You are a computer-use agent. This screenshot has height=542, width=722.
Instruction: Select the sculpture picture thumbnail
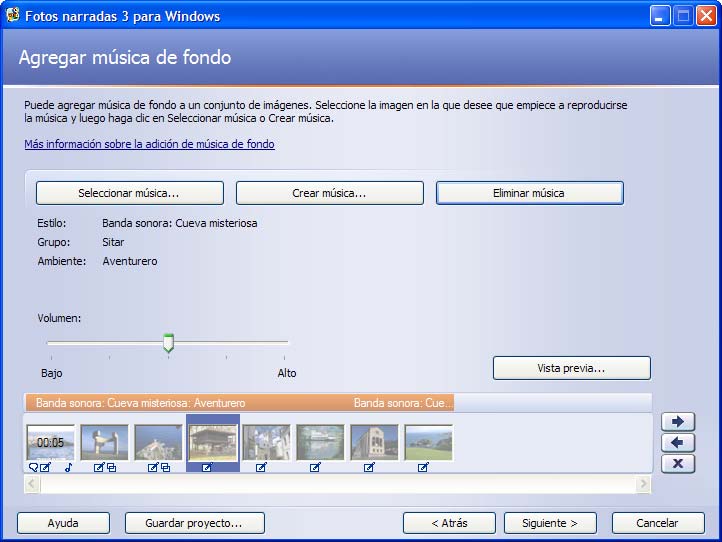pos(105,443)
